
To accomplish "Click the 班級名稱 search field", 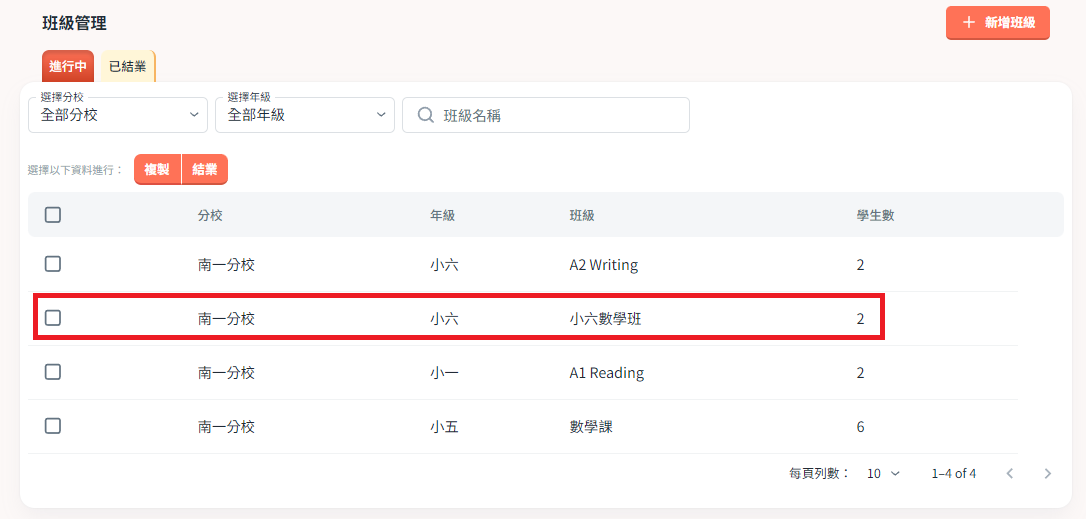I will point(546,115).
